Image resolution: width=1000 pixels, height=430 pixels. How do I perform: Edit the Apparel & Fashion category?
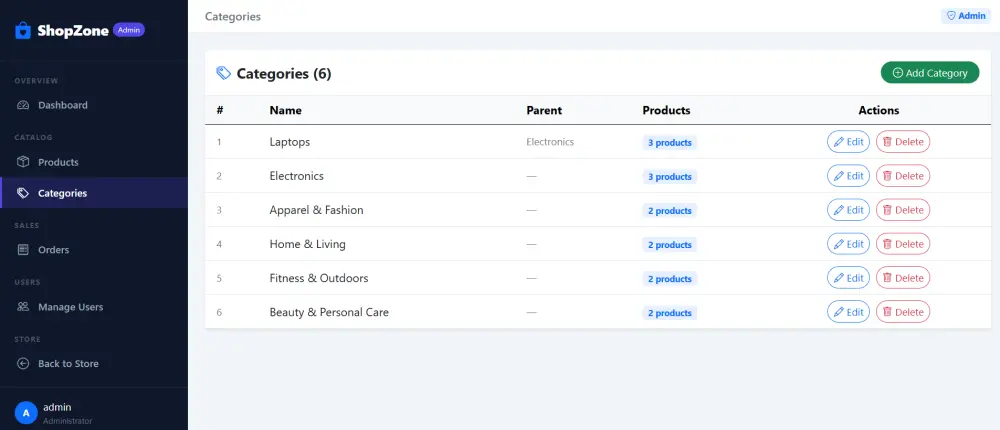pyautogui.click(x=848, y=210)
